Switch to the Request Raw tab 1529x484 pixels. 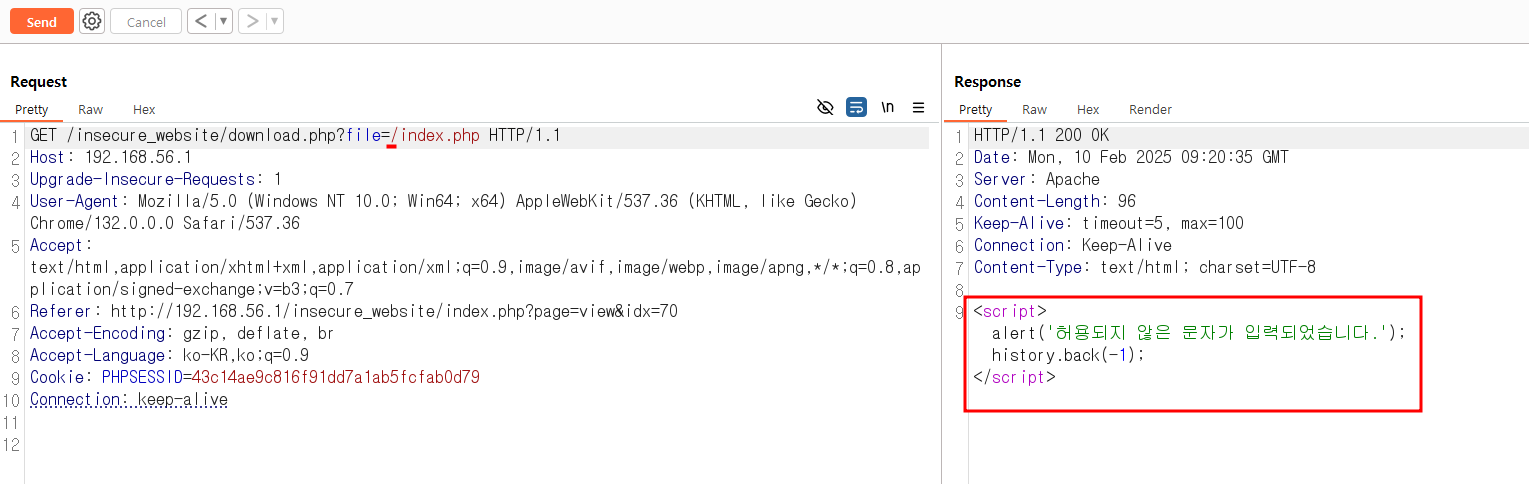click(91, 110)
